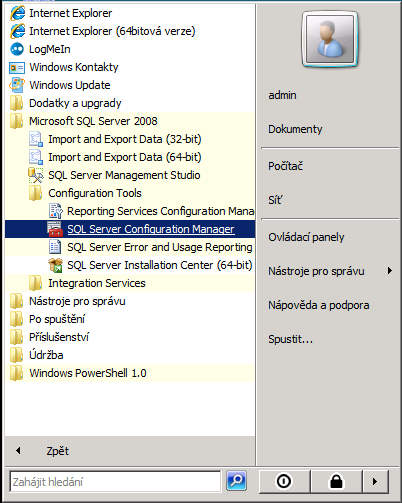The height and width of the screenshot is (503, 402).
Task: Expand Nástroje pro správu submenu arrow
Action: pos(389,271)
